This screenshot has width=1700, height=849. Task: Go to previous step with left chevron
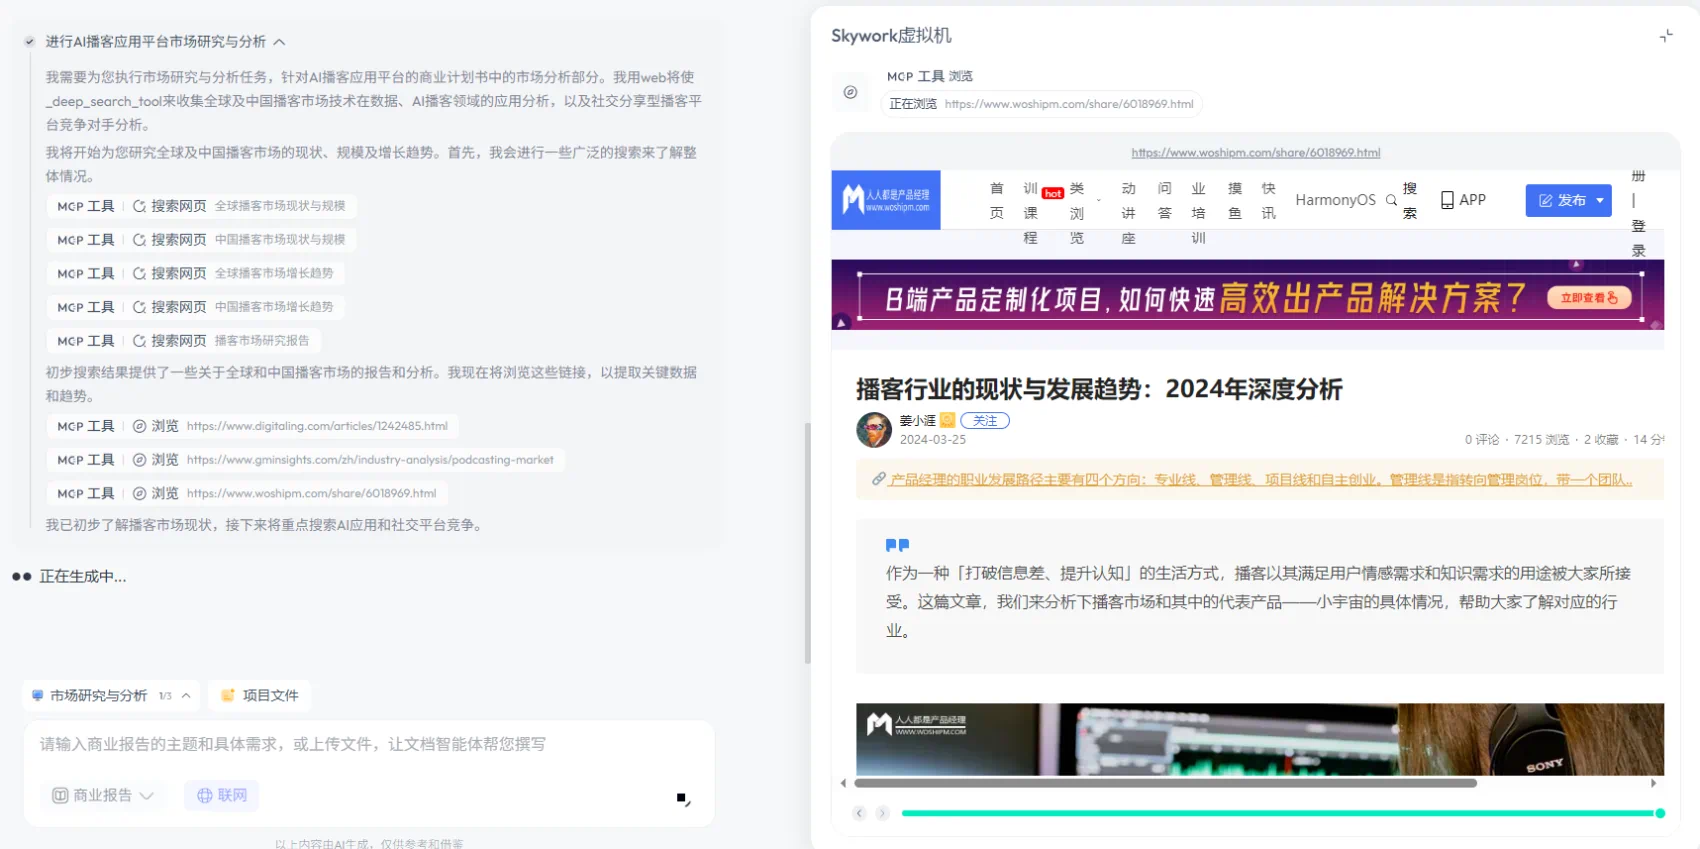pos(859,813)
